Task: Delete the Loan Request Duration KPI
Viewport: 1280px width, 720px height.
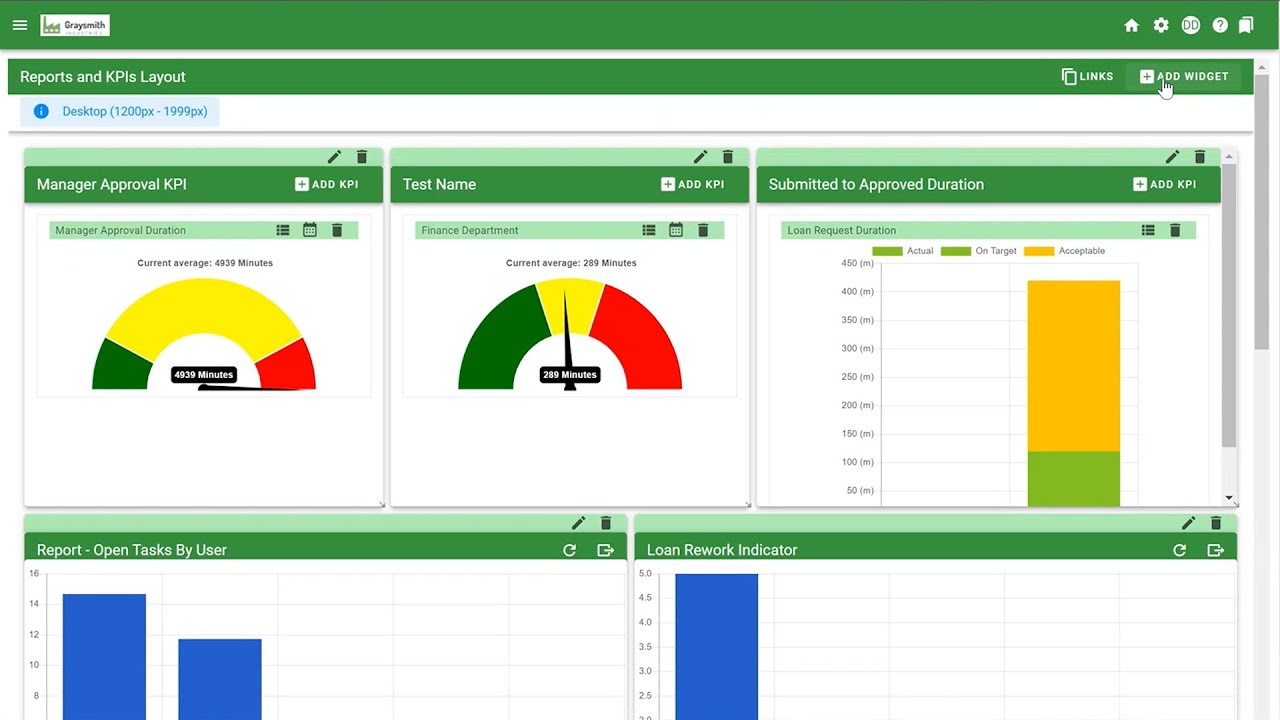Action: pos(1175,230)
